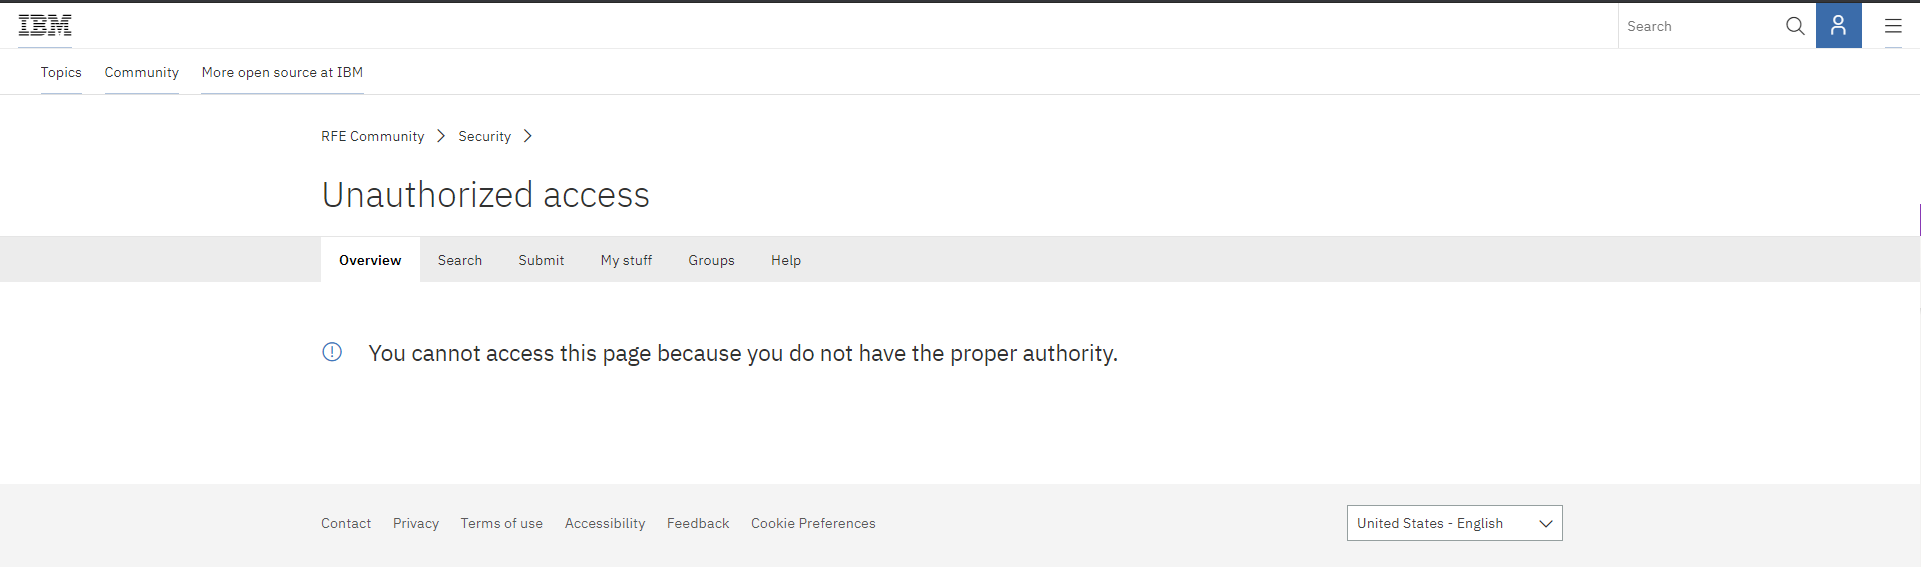Screen dimensions: 1921x567
Task: Go to RFE Community breadcrumb
Action: tap(372, 136)
